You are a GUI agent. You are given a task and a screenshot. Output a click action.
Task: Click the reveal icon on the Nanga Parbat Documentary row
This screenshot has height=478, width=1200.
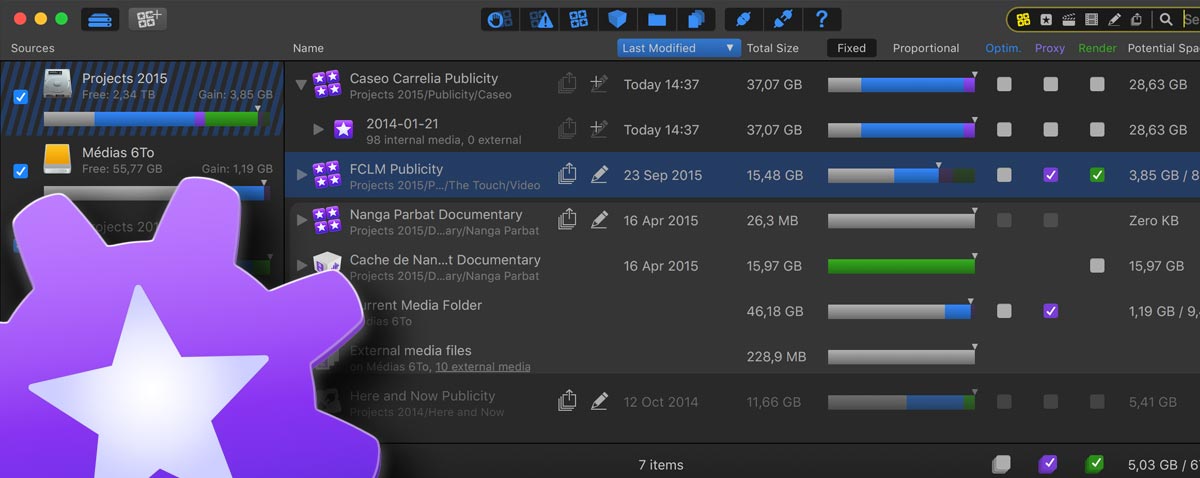[567, 219]
